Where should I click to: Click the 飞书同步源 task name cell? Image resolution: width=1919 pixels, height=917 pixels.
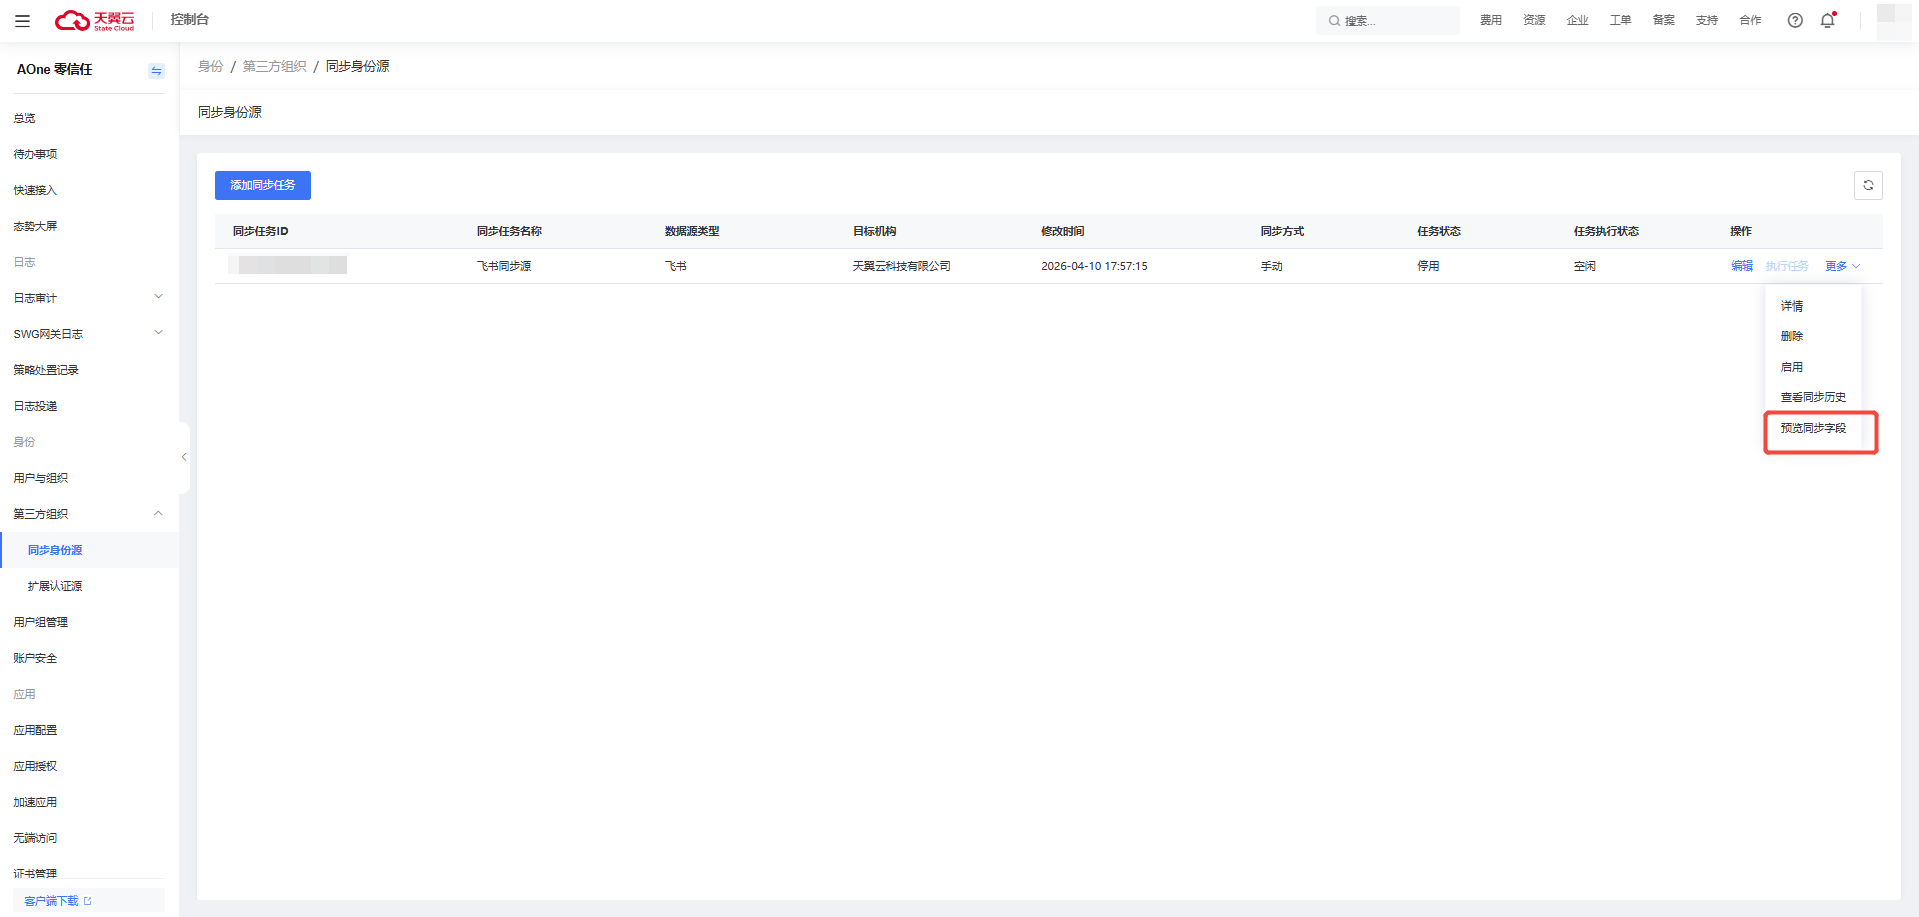pyautogui.click(x=504, y=266)
